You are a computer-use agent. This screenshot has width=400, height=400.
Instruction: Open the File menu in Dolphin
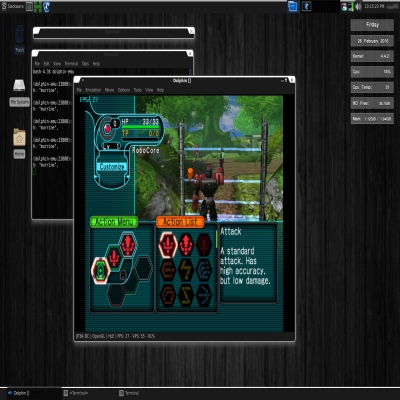point(79,90)
